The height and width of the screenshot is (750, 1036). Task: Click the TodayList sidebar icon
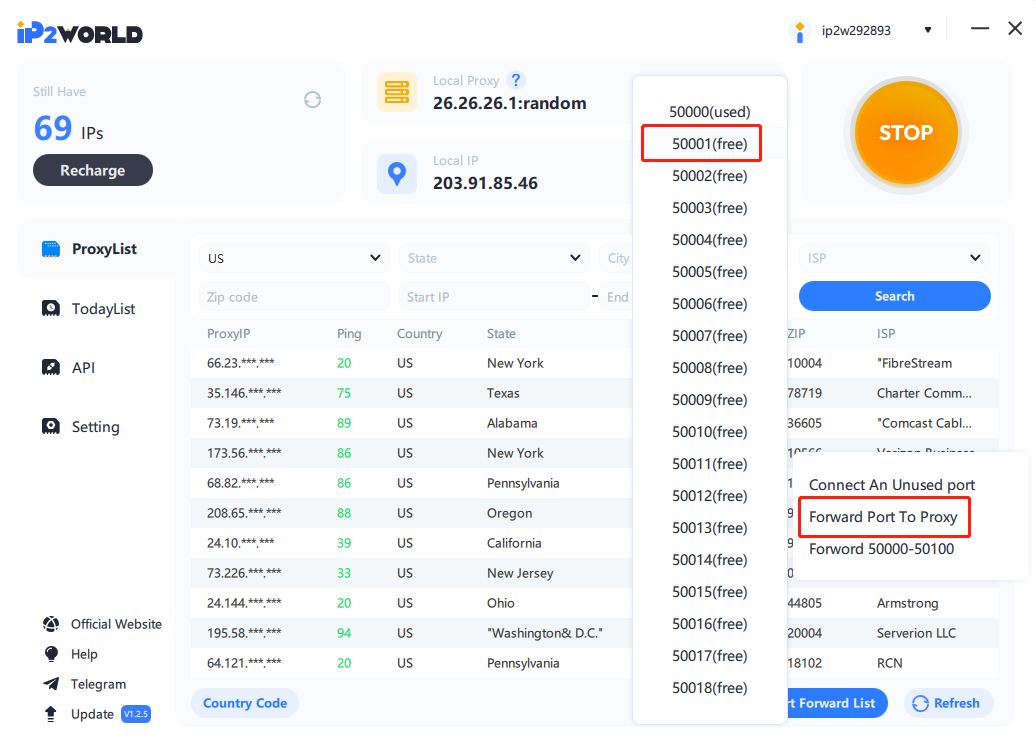pos(51,309)
